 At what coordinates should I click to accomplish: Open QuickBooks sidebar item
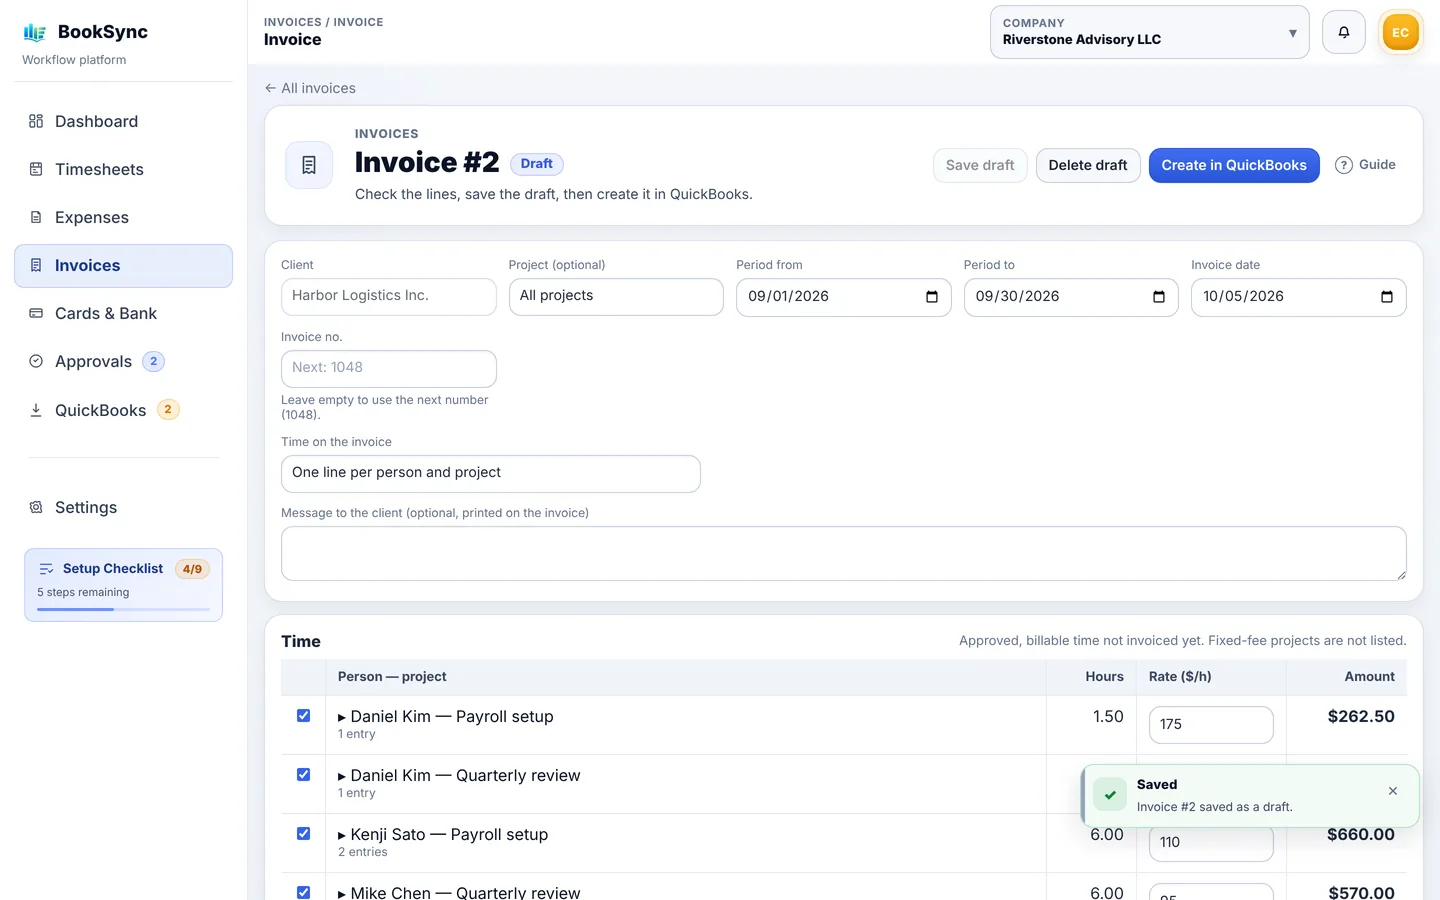123,410
